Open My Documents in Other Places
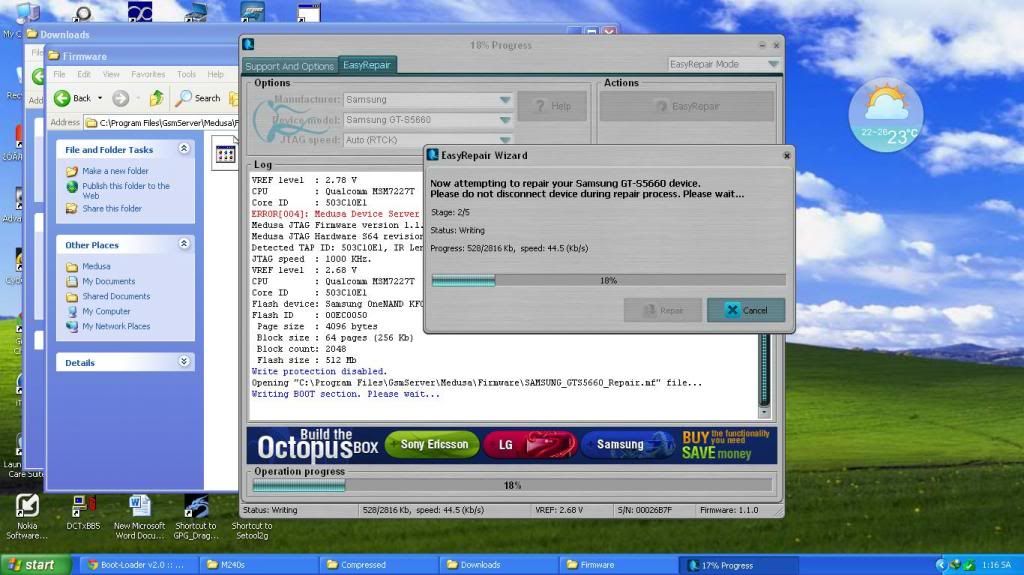This screenshot has height=575, width=1024. 108,282
